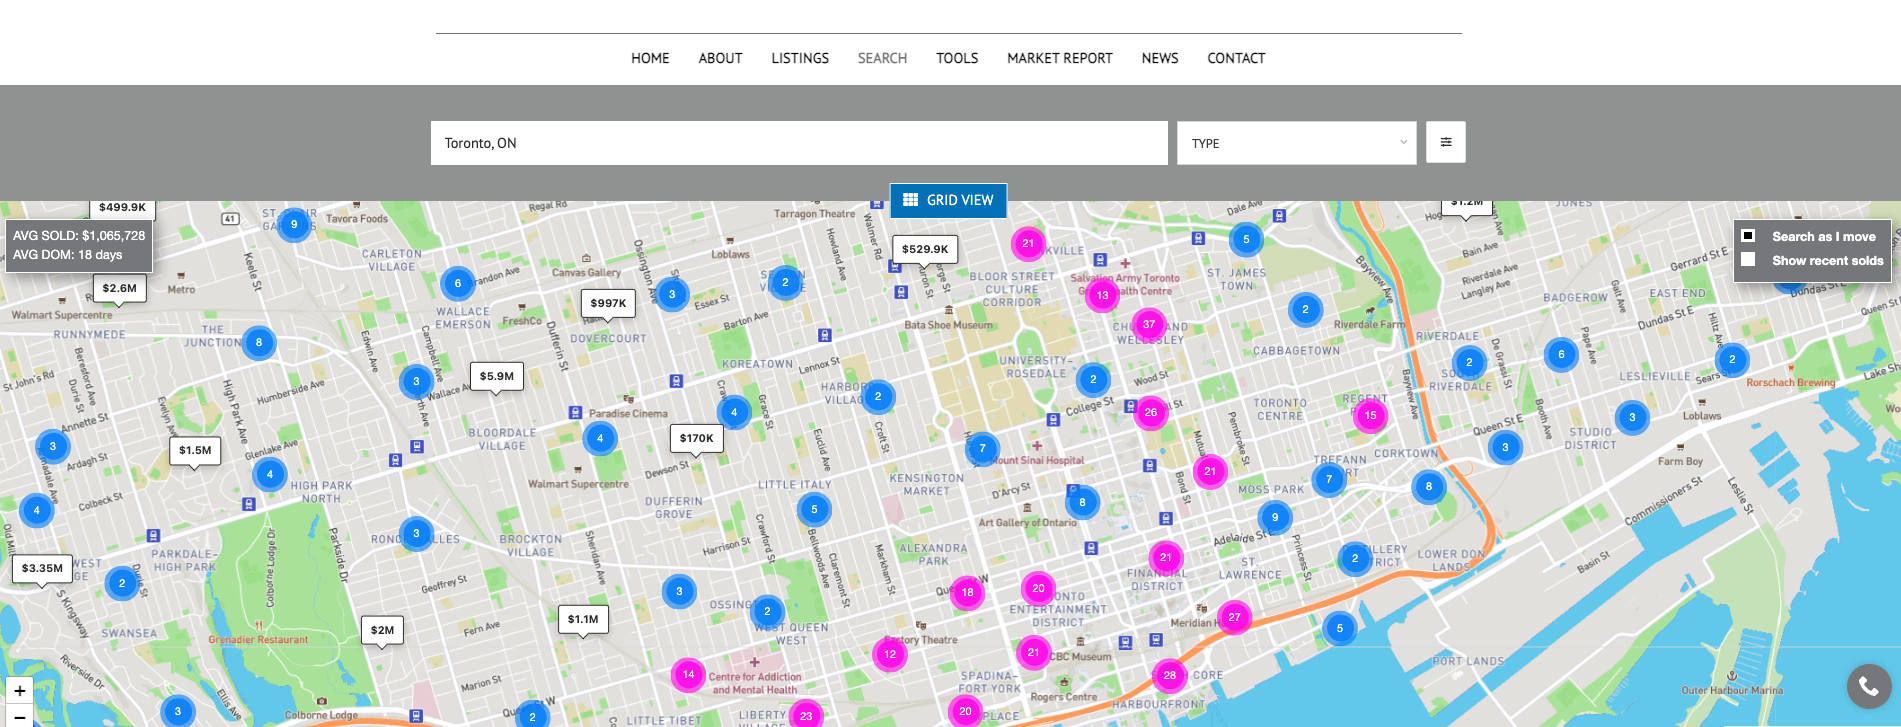The height and width of the screenshot is (727, 1901).
Task: Toggle Search as I move checkbox
Action: [1748, 236]
